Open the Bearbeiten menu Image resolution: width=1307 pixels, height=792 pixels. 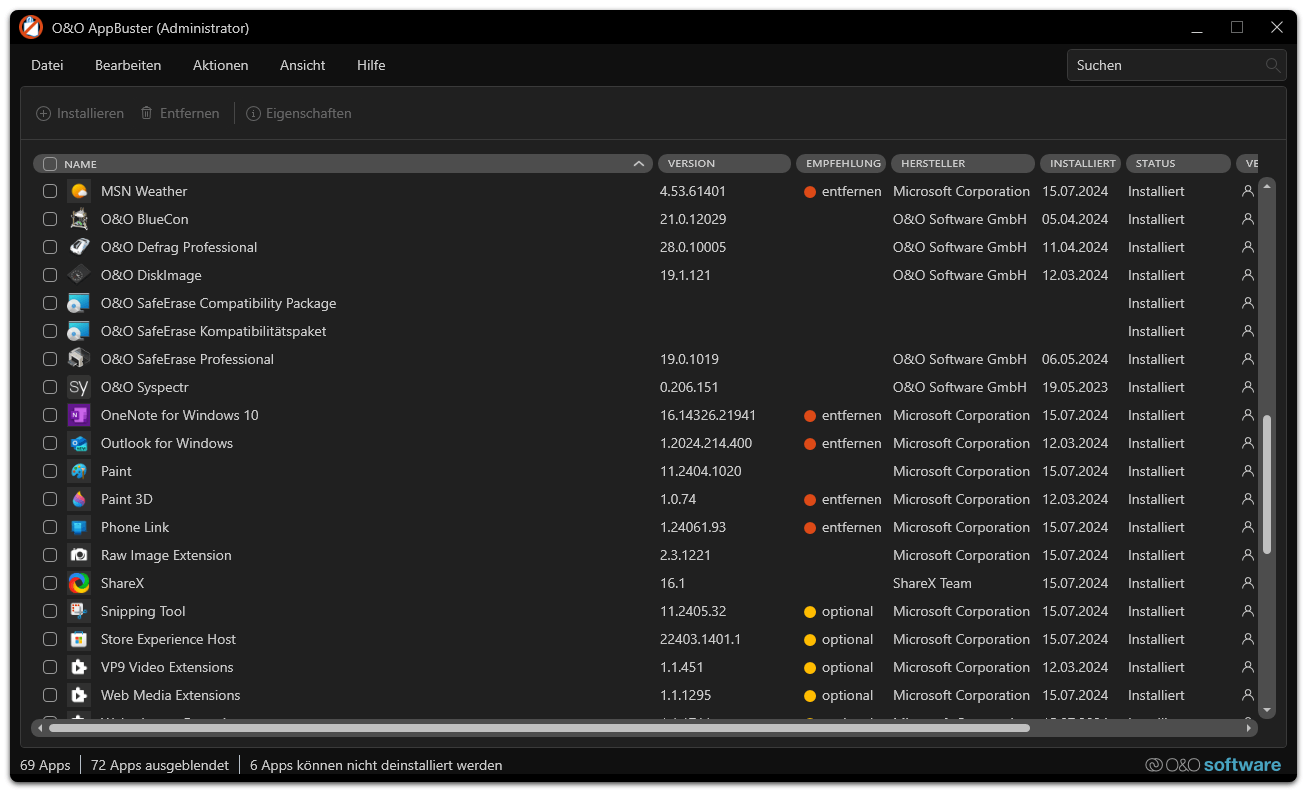[x=128, y=65]
